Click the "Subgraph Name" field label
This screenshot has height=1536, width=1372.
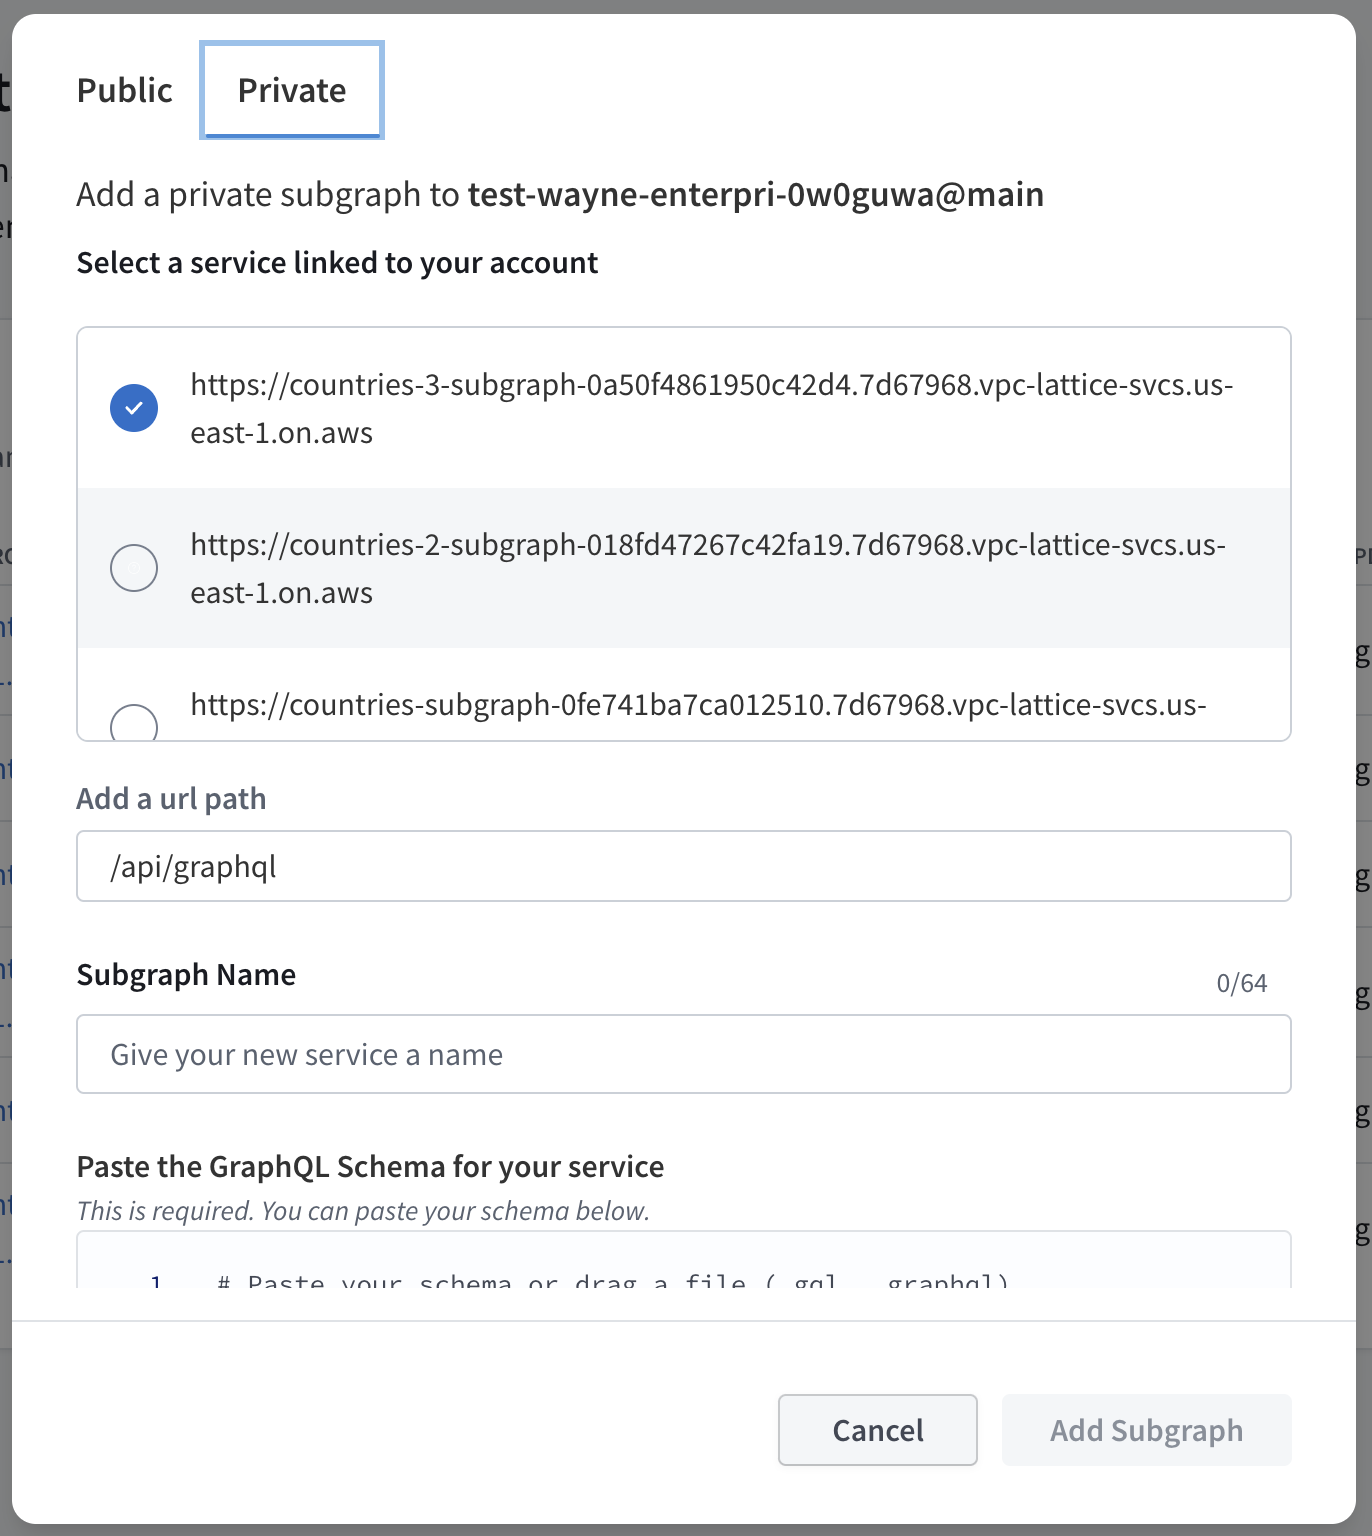(186, 975)
